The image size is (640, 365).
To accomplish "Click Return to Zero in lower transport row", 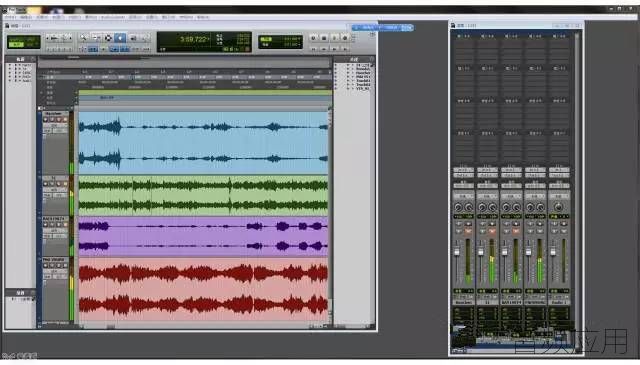I will click(314, 49).
